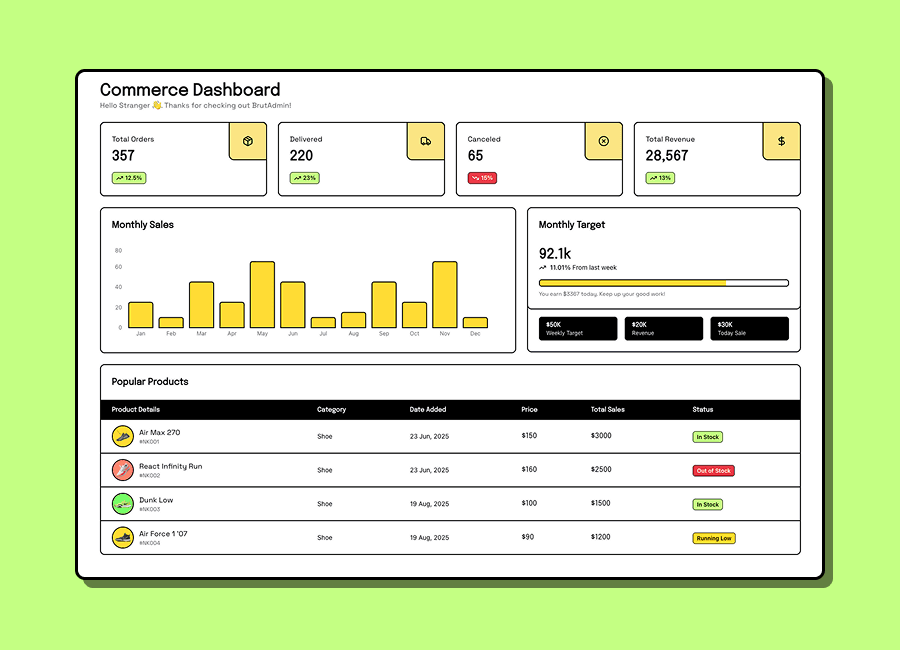The image size is (900, 650).
Task: Click the red 15% Canceled trend badge
Action: tap(482, 178)
